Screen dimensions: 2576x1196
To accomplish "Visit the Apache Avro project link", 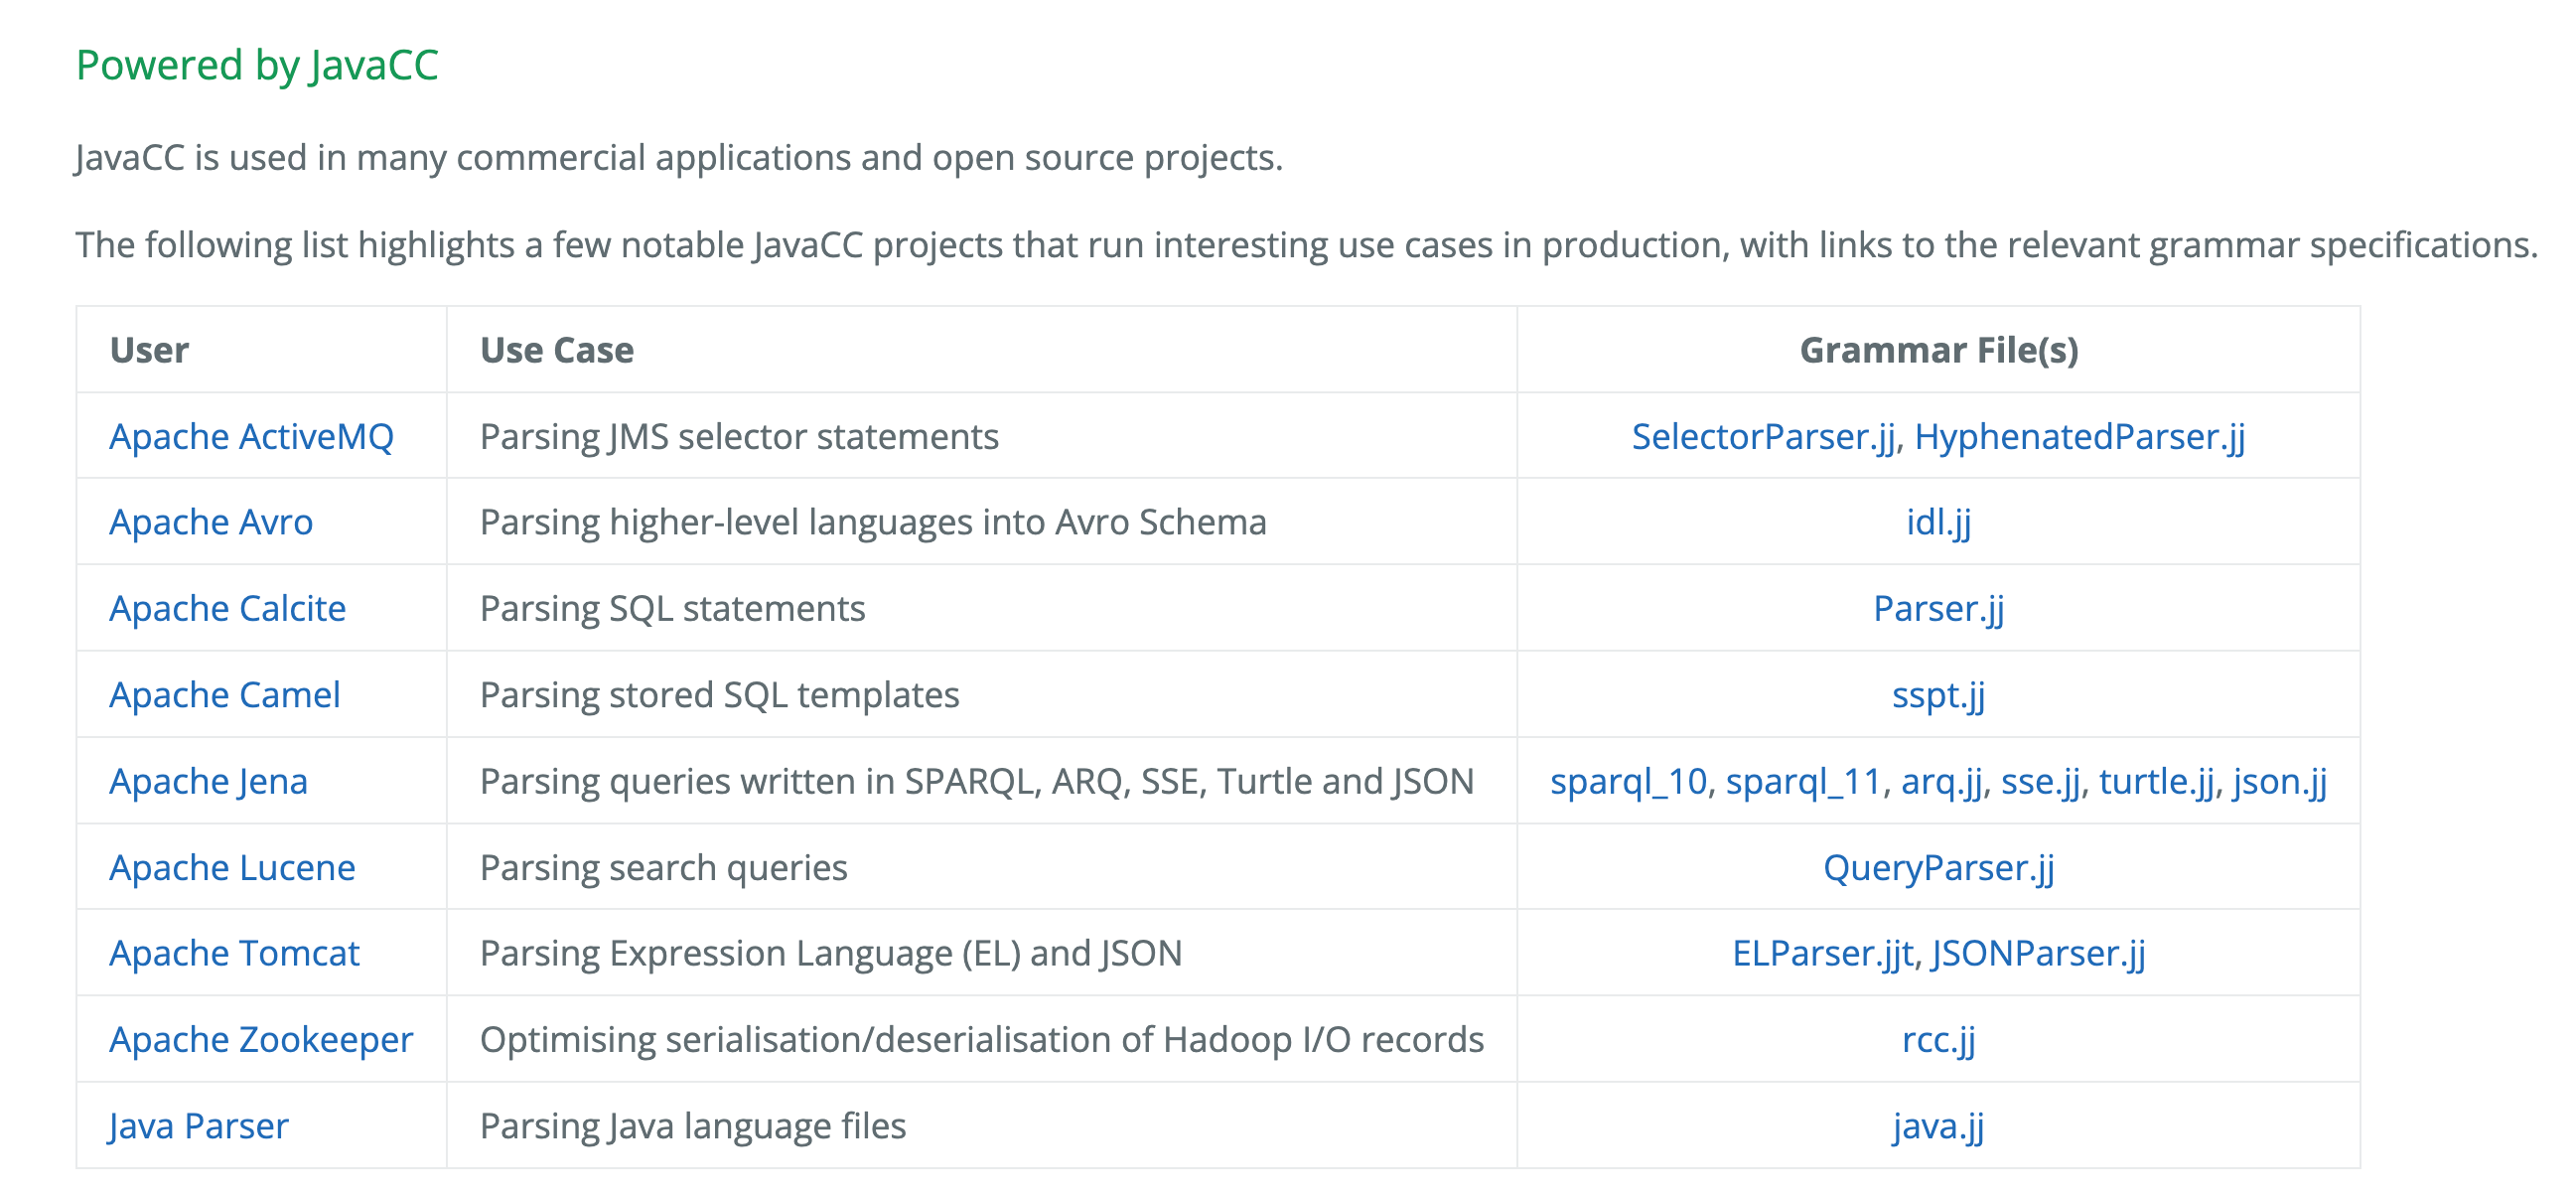I will tap(211, 523).
